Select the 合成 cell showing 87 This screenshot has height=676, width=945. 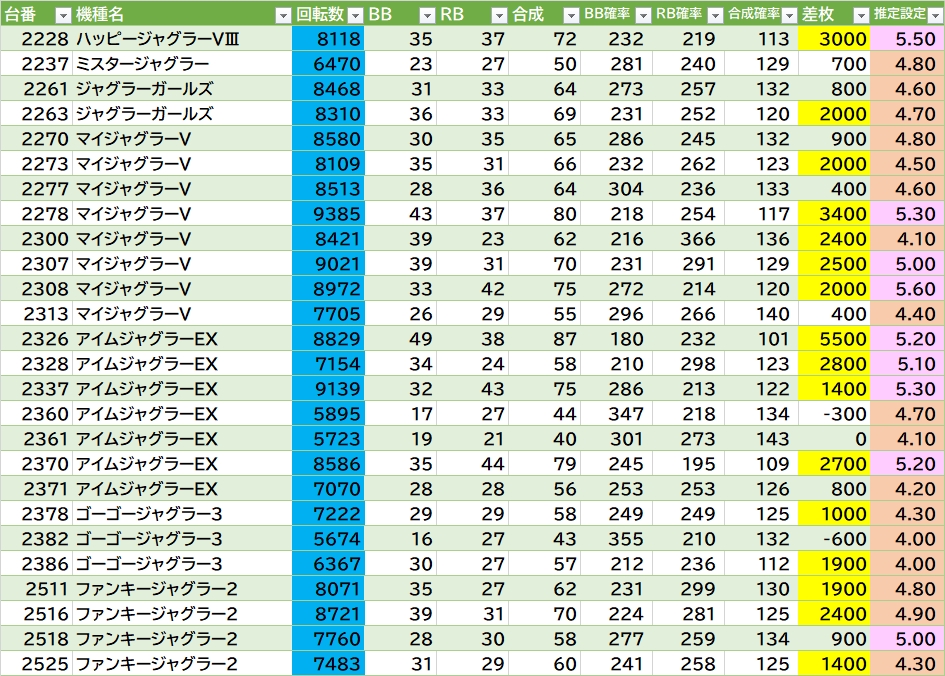click(545, 339)
